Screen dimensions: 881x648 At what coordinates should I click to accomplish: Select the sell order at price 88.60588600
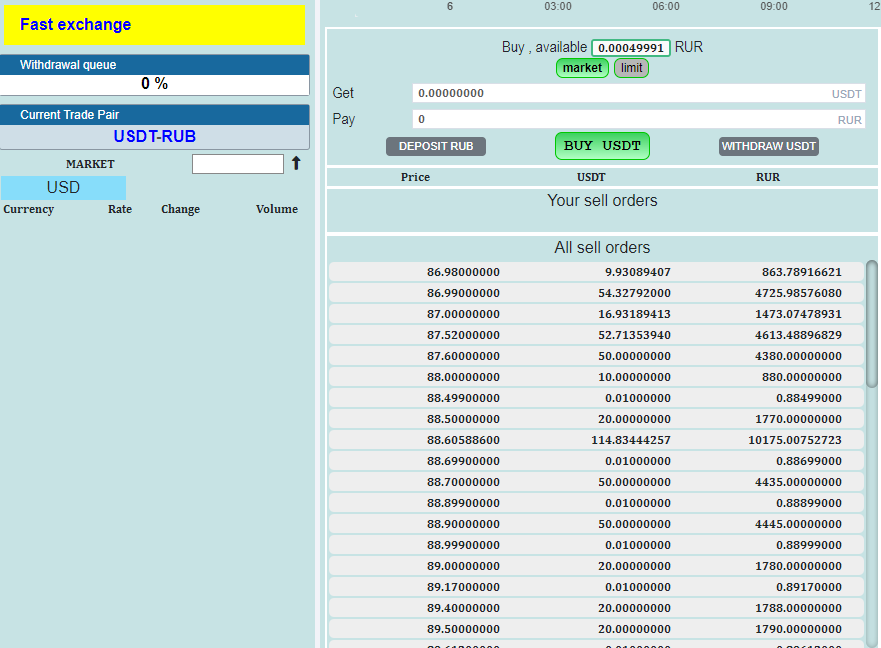pyautogui.click(x=596, y=440)
